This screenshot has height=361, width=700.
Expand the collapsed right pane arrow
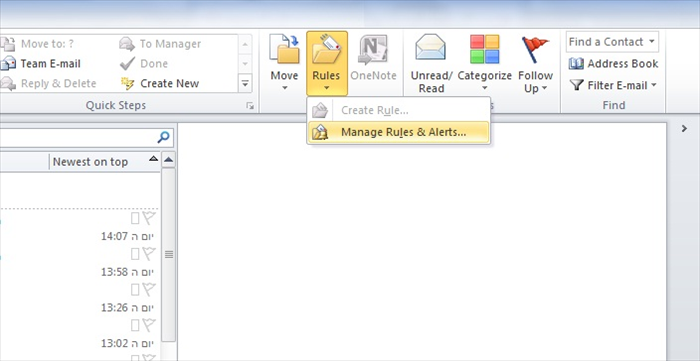coord(684,129)
